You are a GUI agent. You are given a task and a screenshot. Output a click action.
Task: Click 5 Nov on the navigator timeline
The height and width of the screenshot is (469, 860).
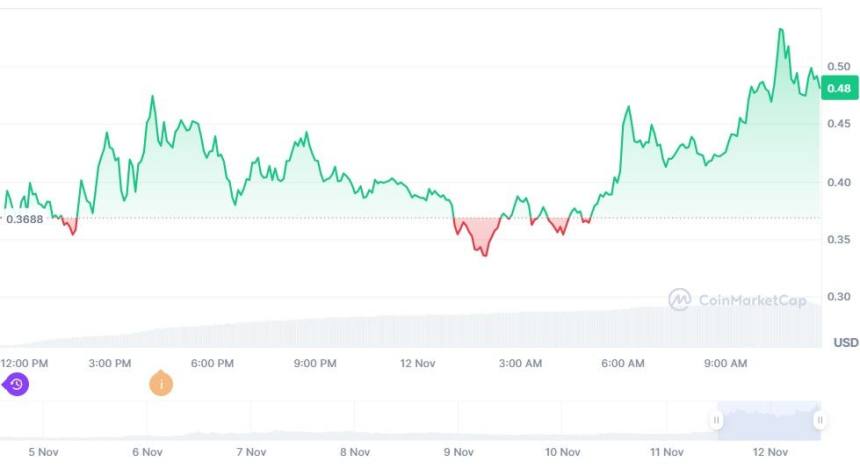(x=43, y=452)
